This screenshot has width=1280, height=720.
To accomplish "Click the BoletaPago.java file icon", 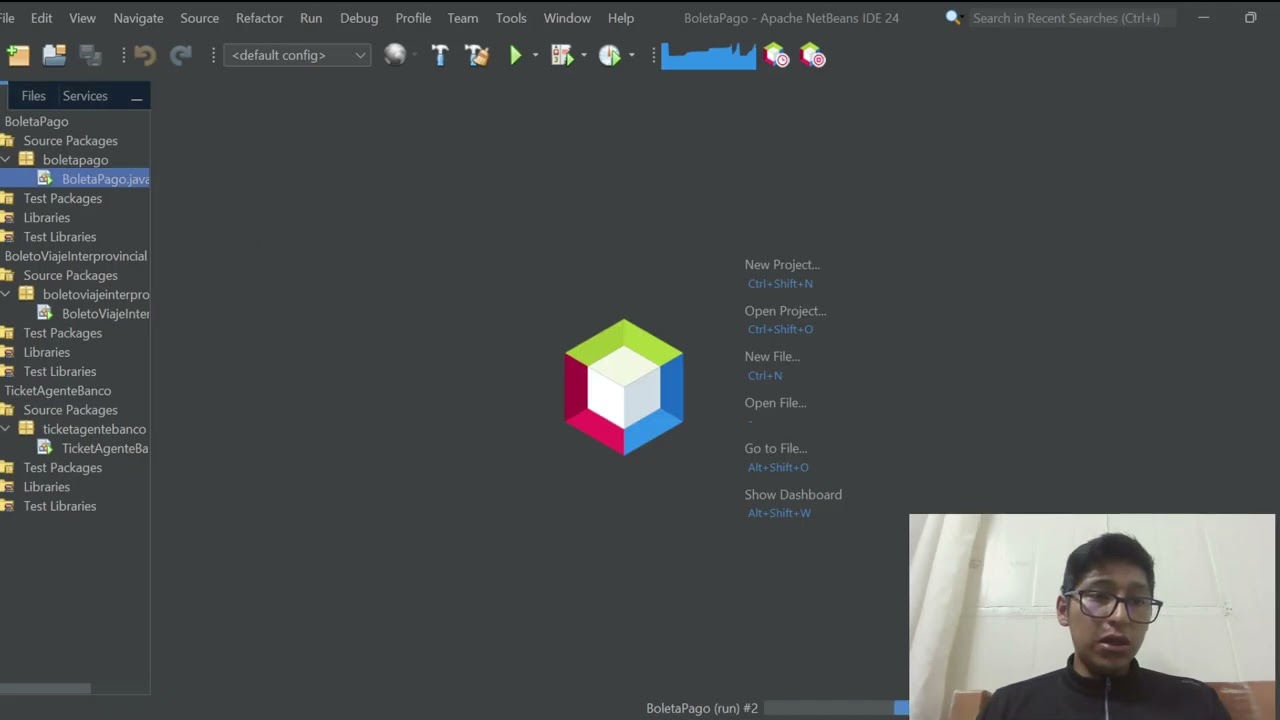I will point(45,178).
